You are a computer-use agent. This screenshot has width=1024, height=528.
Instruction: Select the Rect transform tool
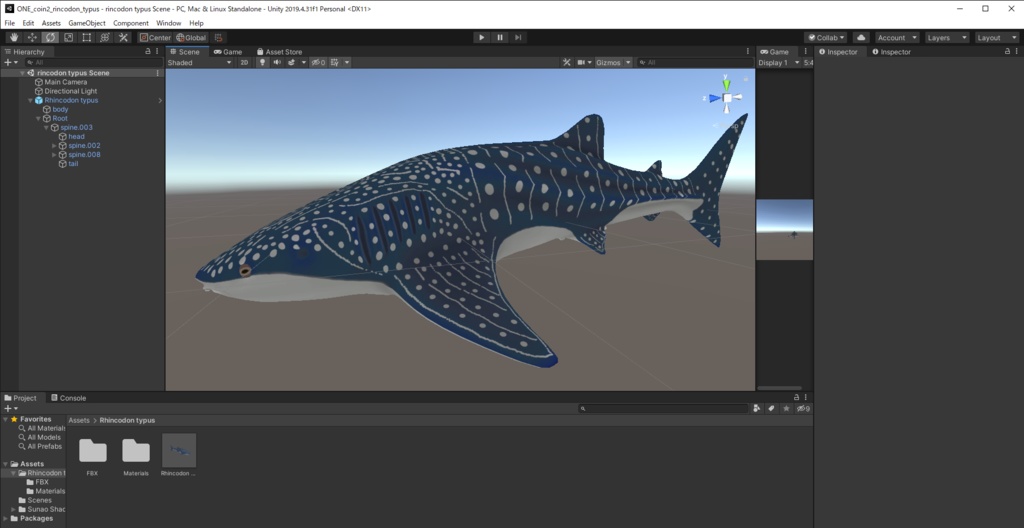tap(87, 37)
